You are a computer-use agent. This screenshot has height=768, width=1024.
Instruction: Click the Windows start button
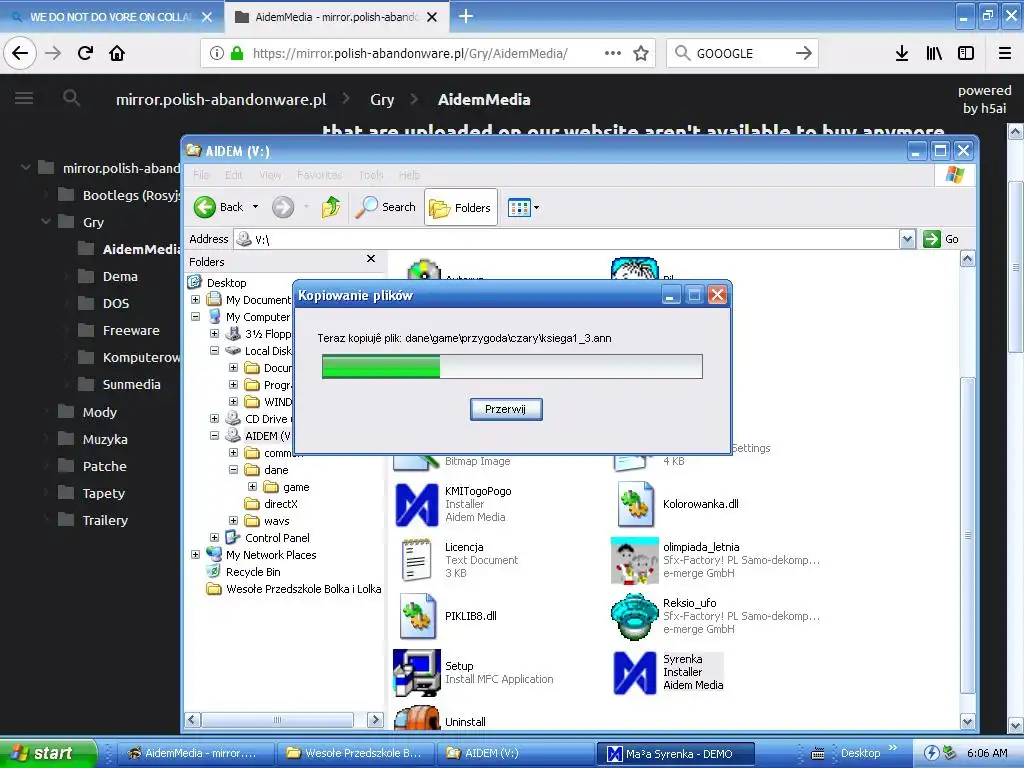click(48, 753)
